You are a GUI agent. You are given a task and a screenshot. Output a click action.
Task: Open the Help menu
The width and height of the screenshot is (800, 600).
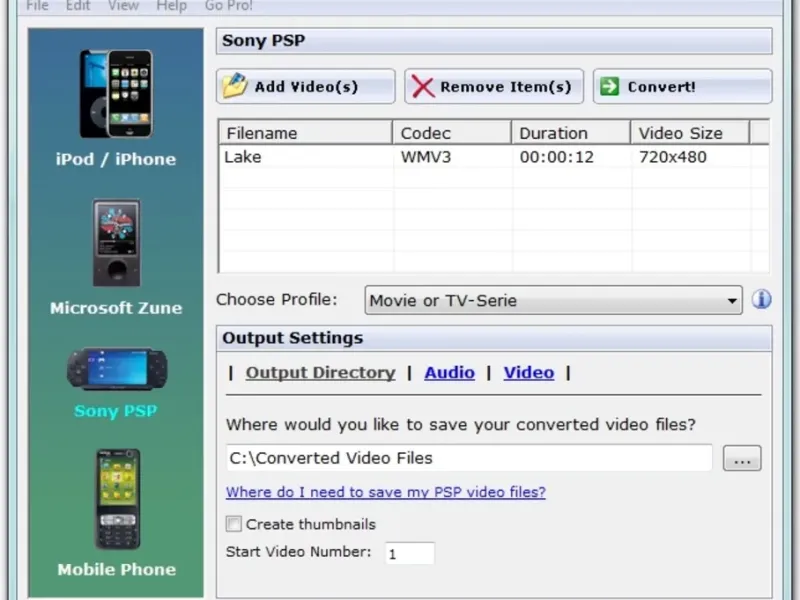(x=171, y=6)
